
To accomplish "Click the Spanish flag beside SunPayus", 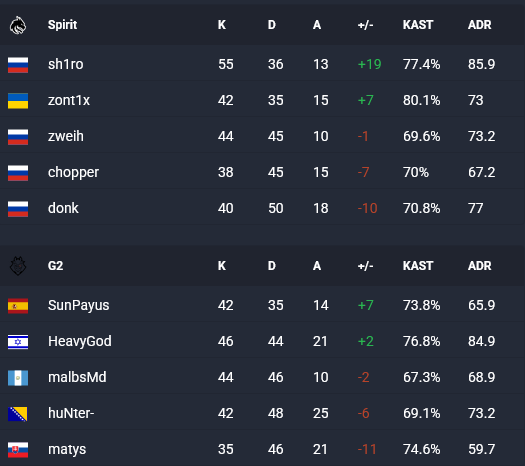I will [18, 306].
